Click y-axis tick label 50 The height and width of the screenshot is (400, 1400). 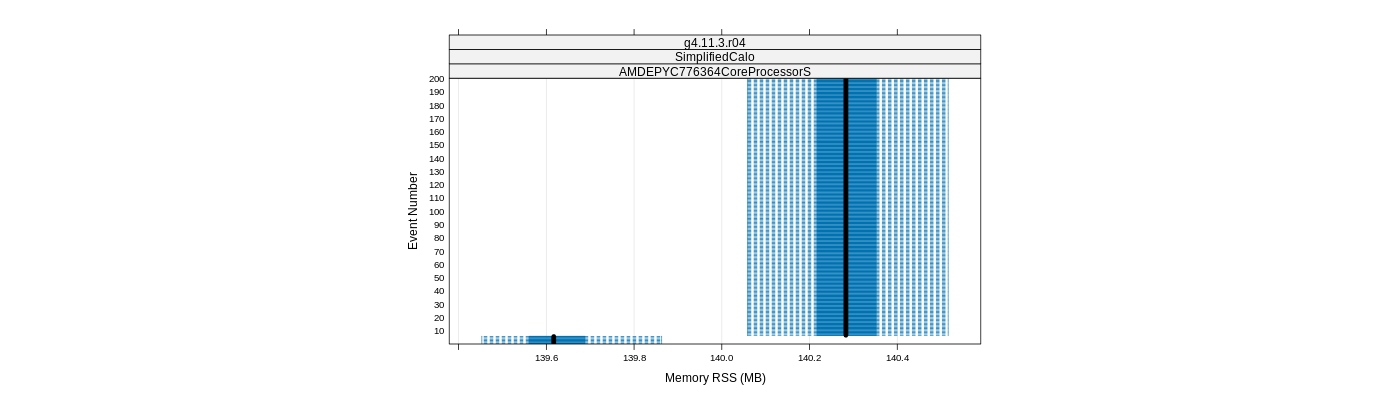(439, 278)
